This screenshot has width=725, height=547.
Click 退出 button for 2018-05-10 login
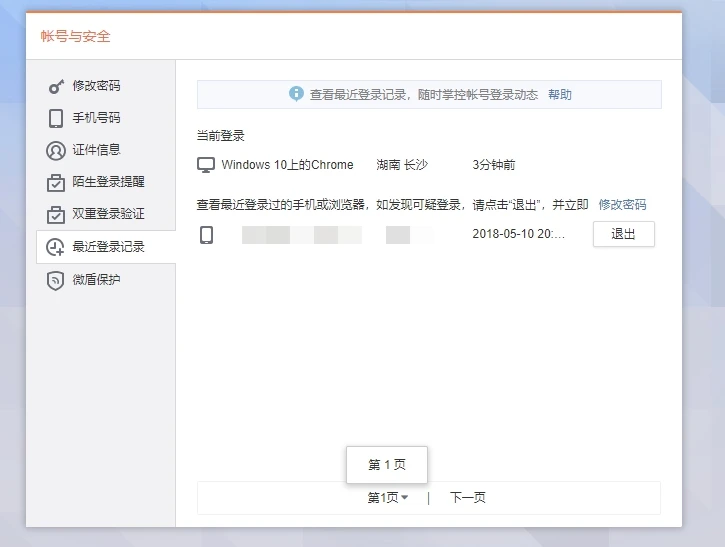click(x=624, y=234)
